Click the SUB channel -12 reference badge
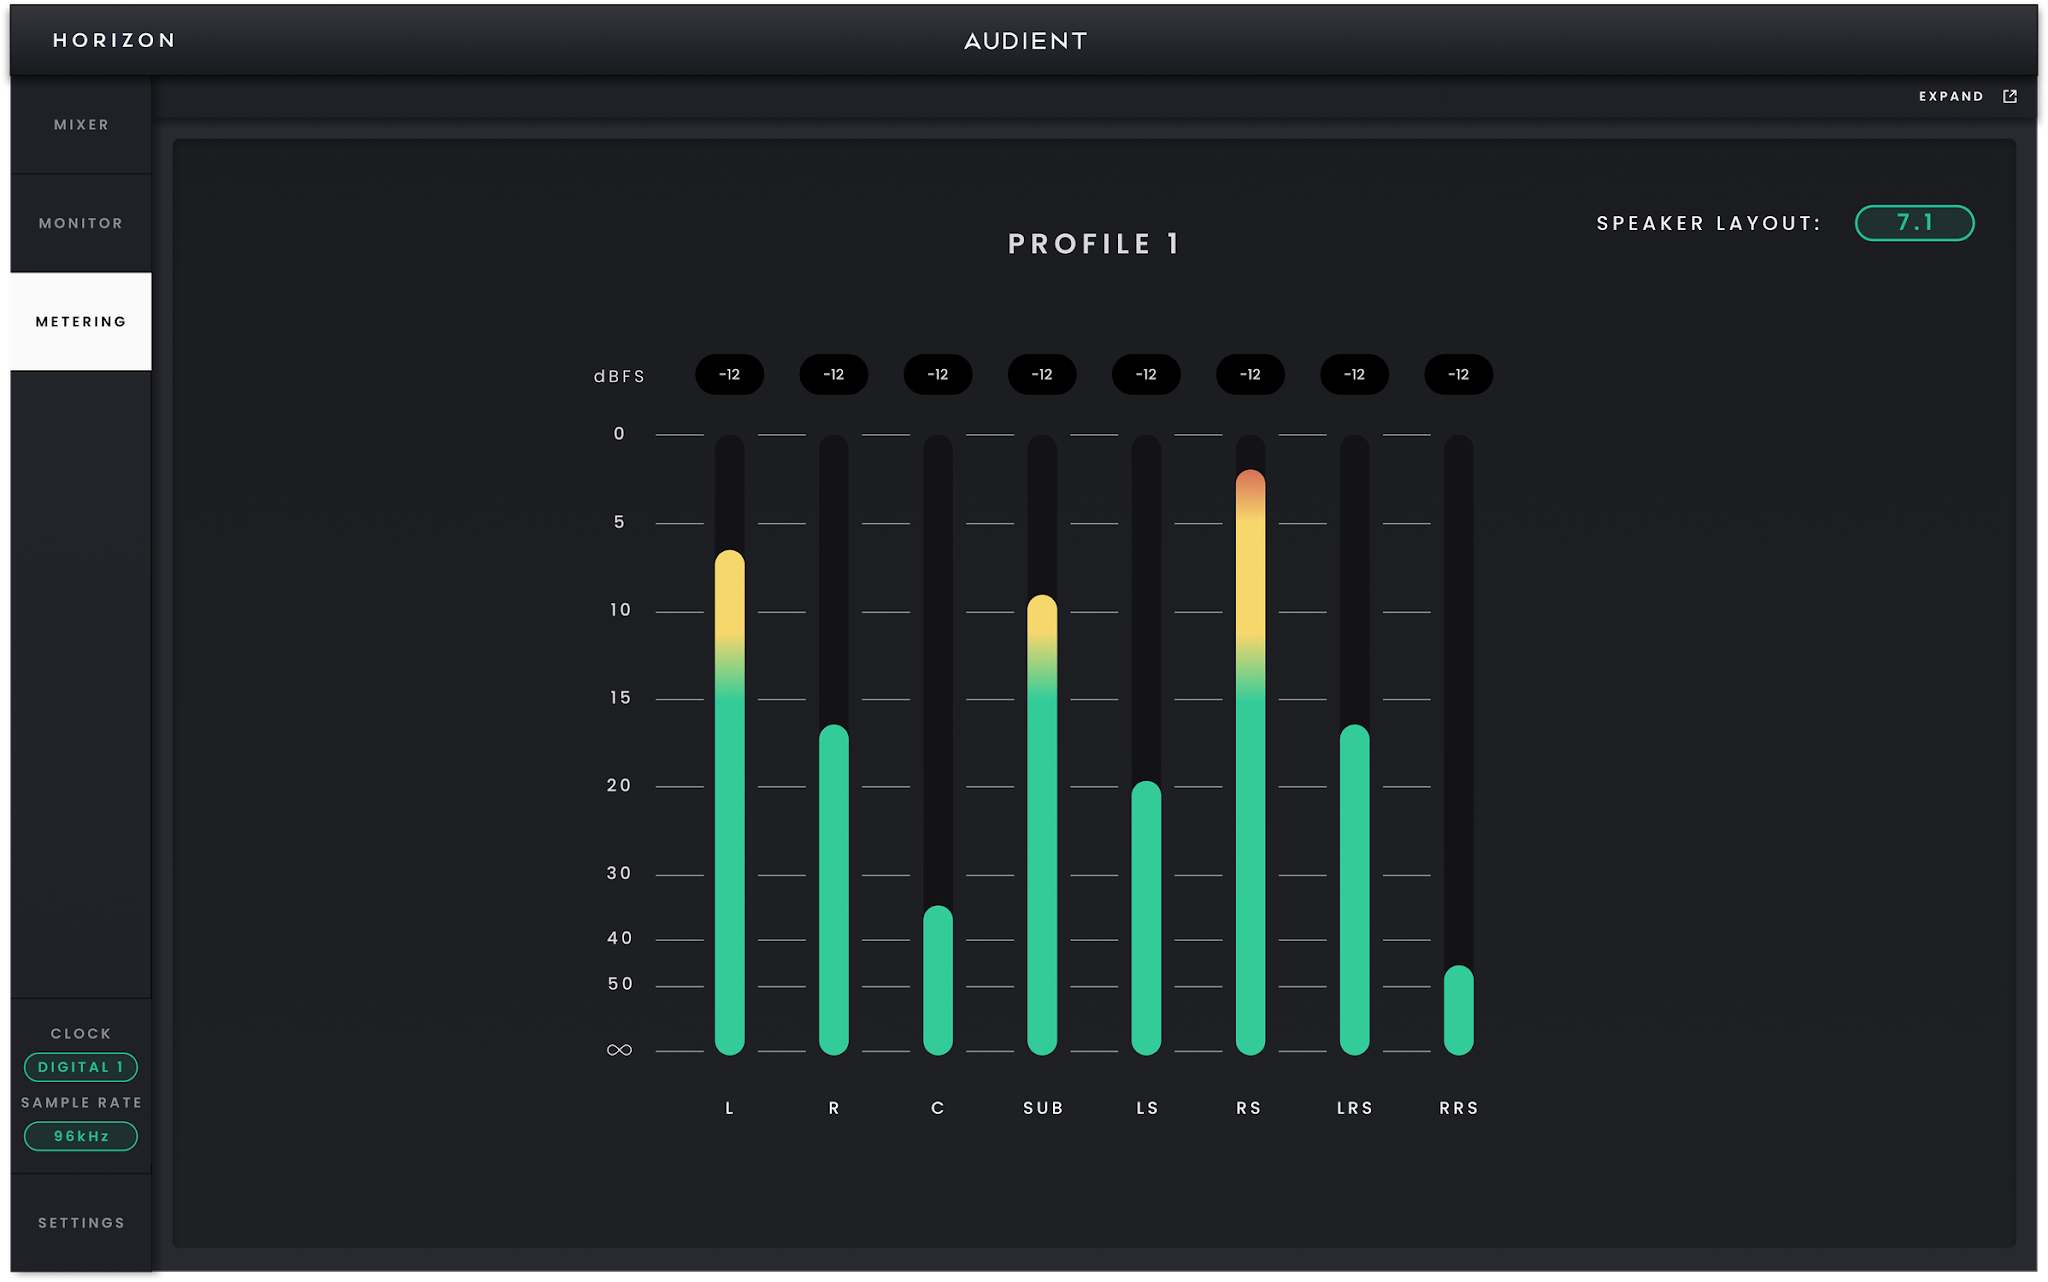The width and height of the screenshot is (2048, 1282). pyautogui.click(x=1042, y=374)
